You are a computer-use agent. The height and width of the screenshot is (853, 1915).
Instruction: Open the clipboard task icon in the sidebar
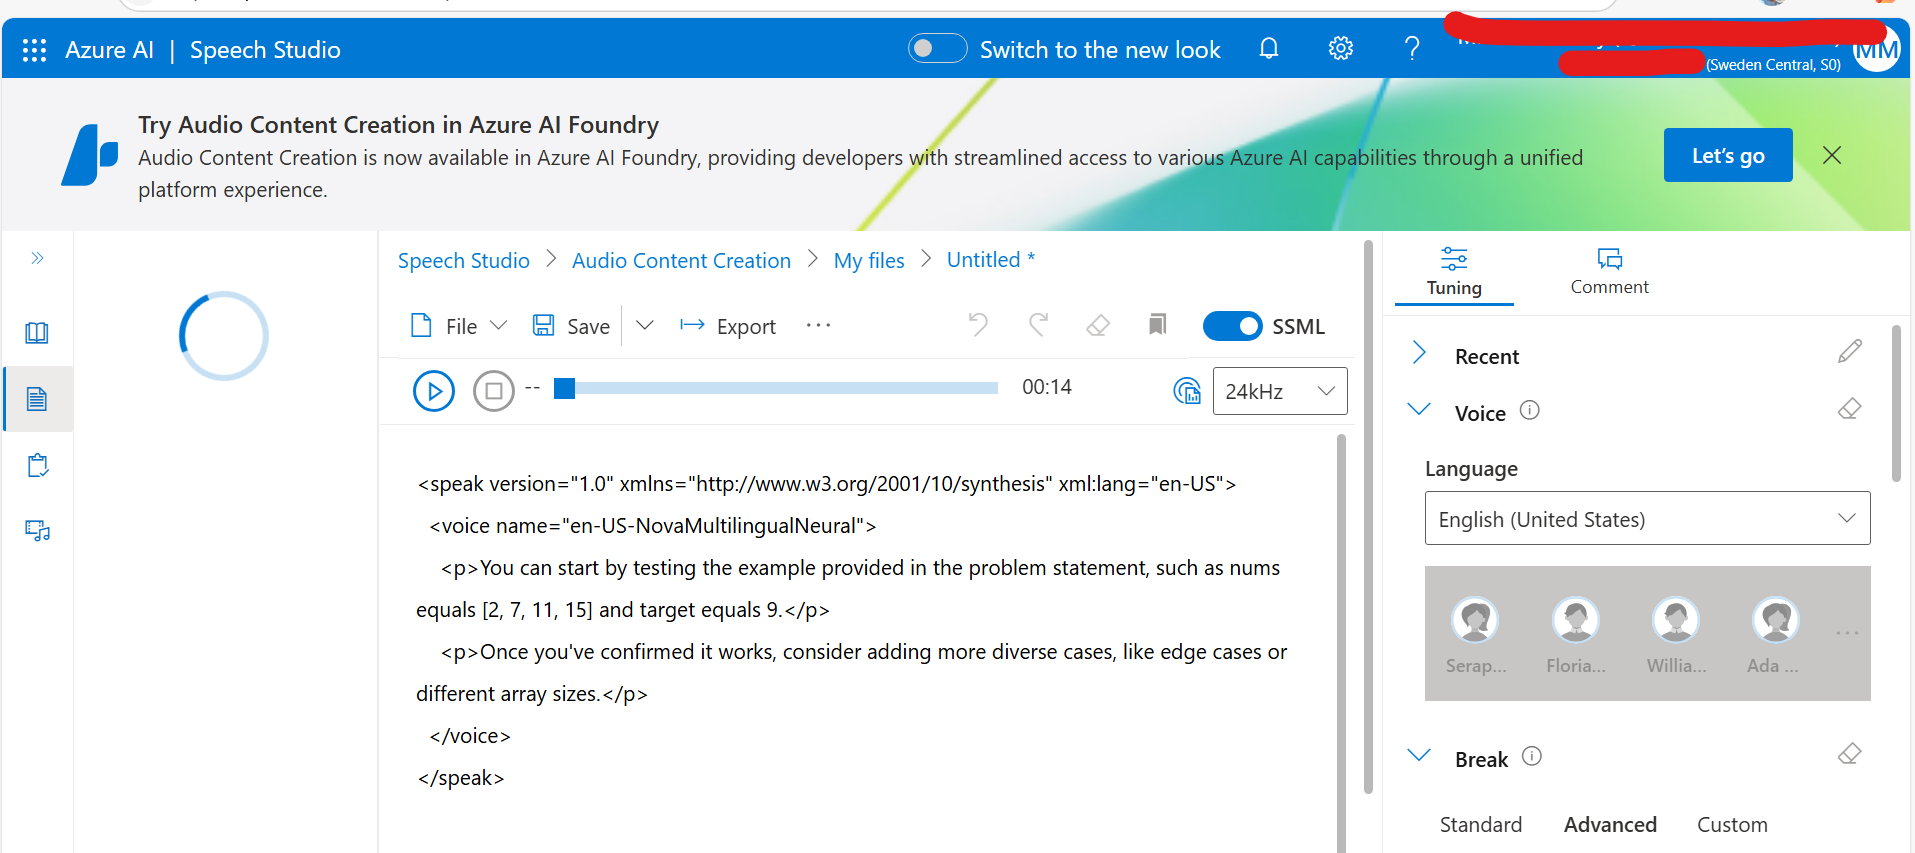point(37,465)
